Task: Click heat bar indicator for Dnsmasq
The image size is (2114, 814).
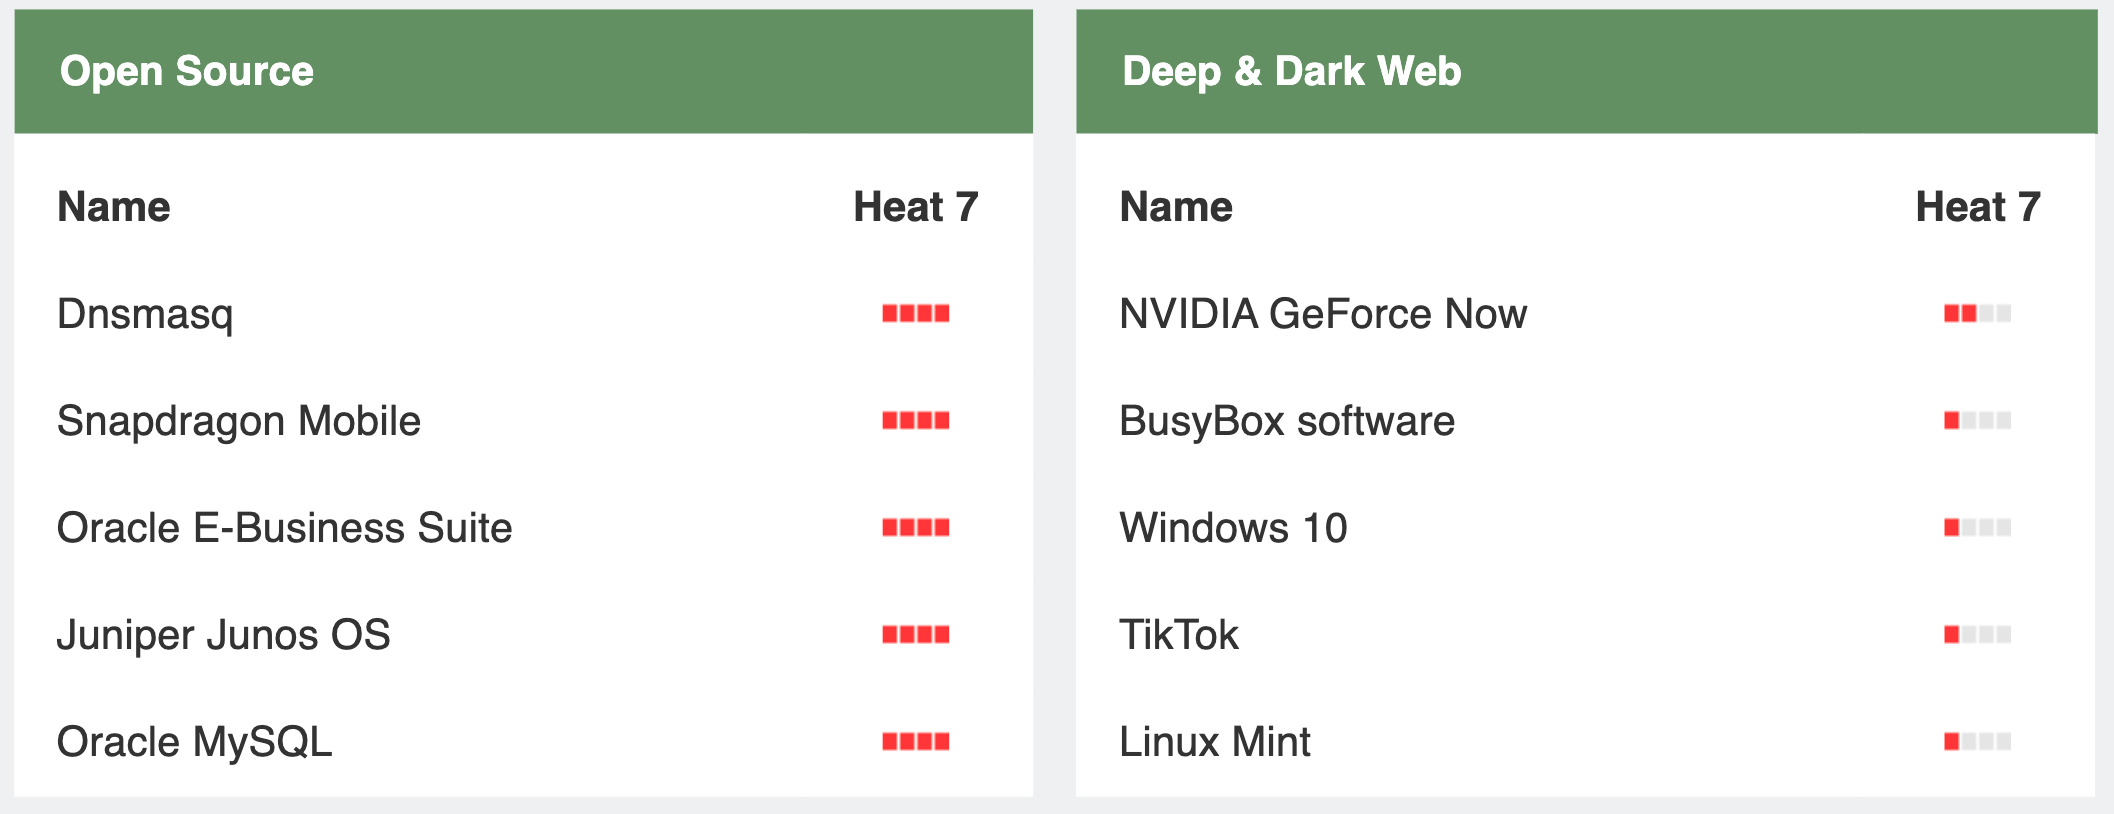Action: point(915,314)
